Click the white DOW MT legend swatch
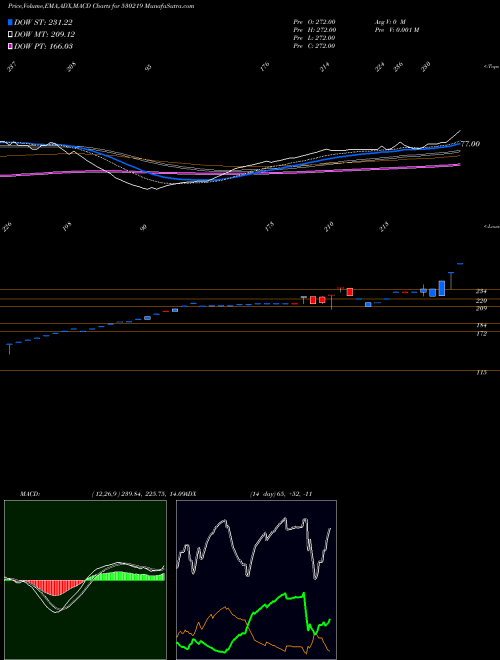Image resolution: width=500 pixels, height=660 pixels. 10,34
